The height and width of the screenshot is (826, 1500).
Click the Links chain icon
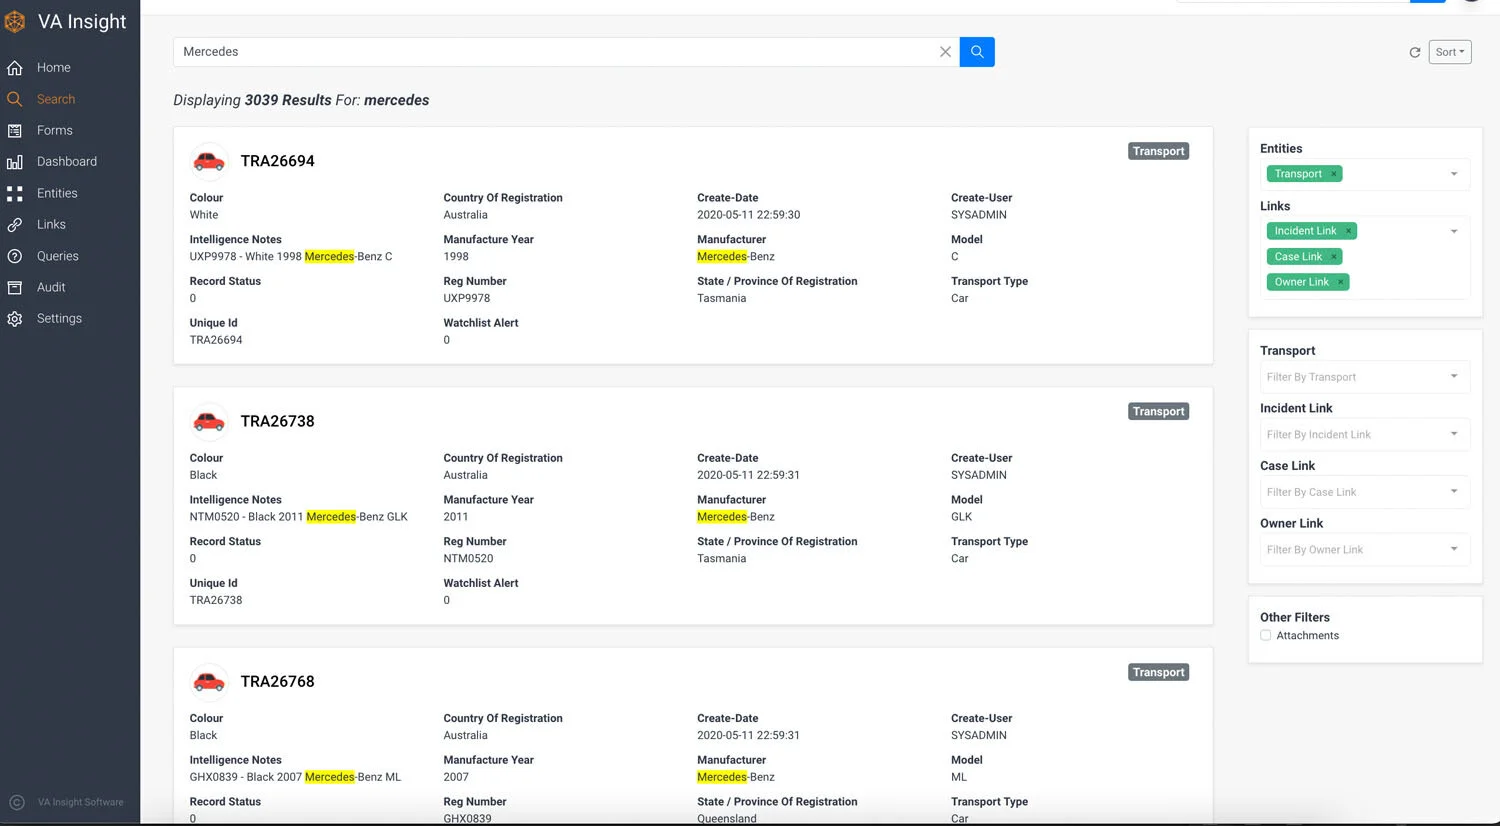point(15,225)
